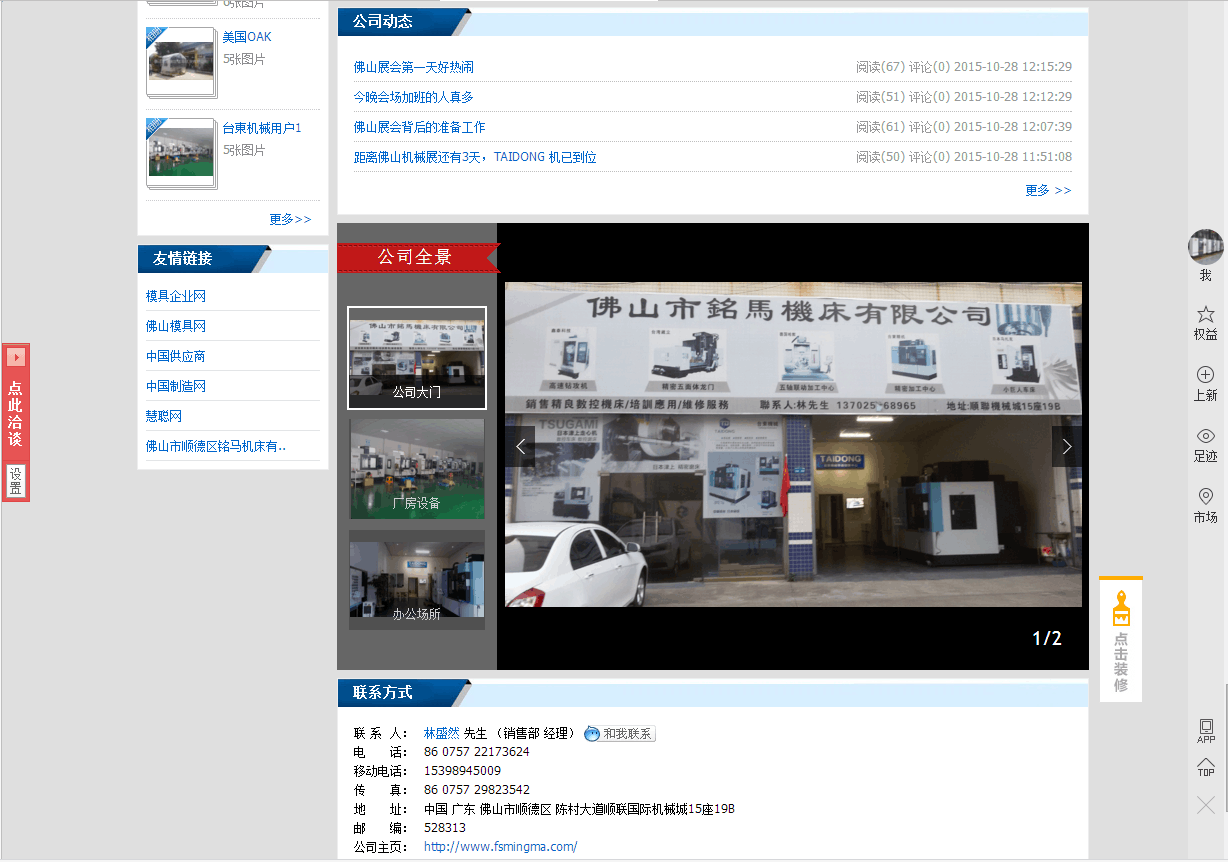The image size is (1228, 862).
Task: Click mobile number 15398945009
Action: [463, 771]
